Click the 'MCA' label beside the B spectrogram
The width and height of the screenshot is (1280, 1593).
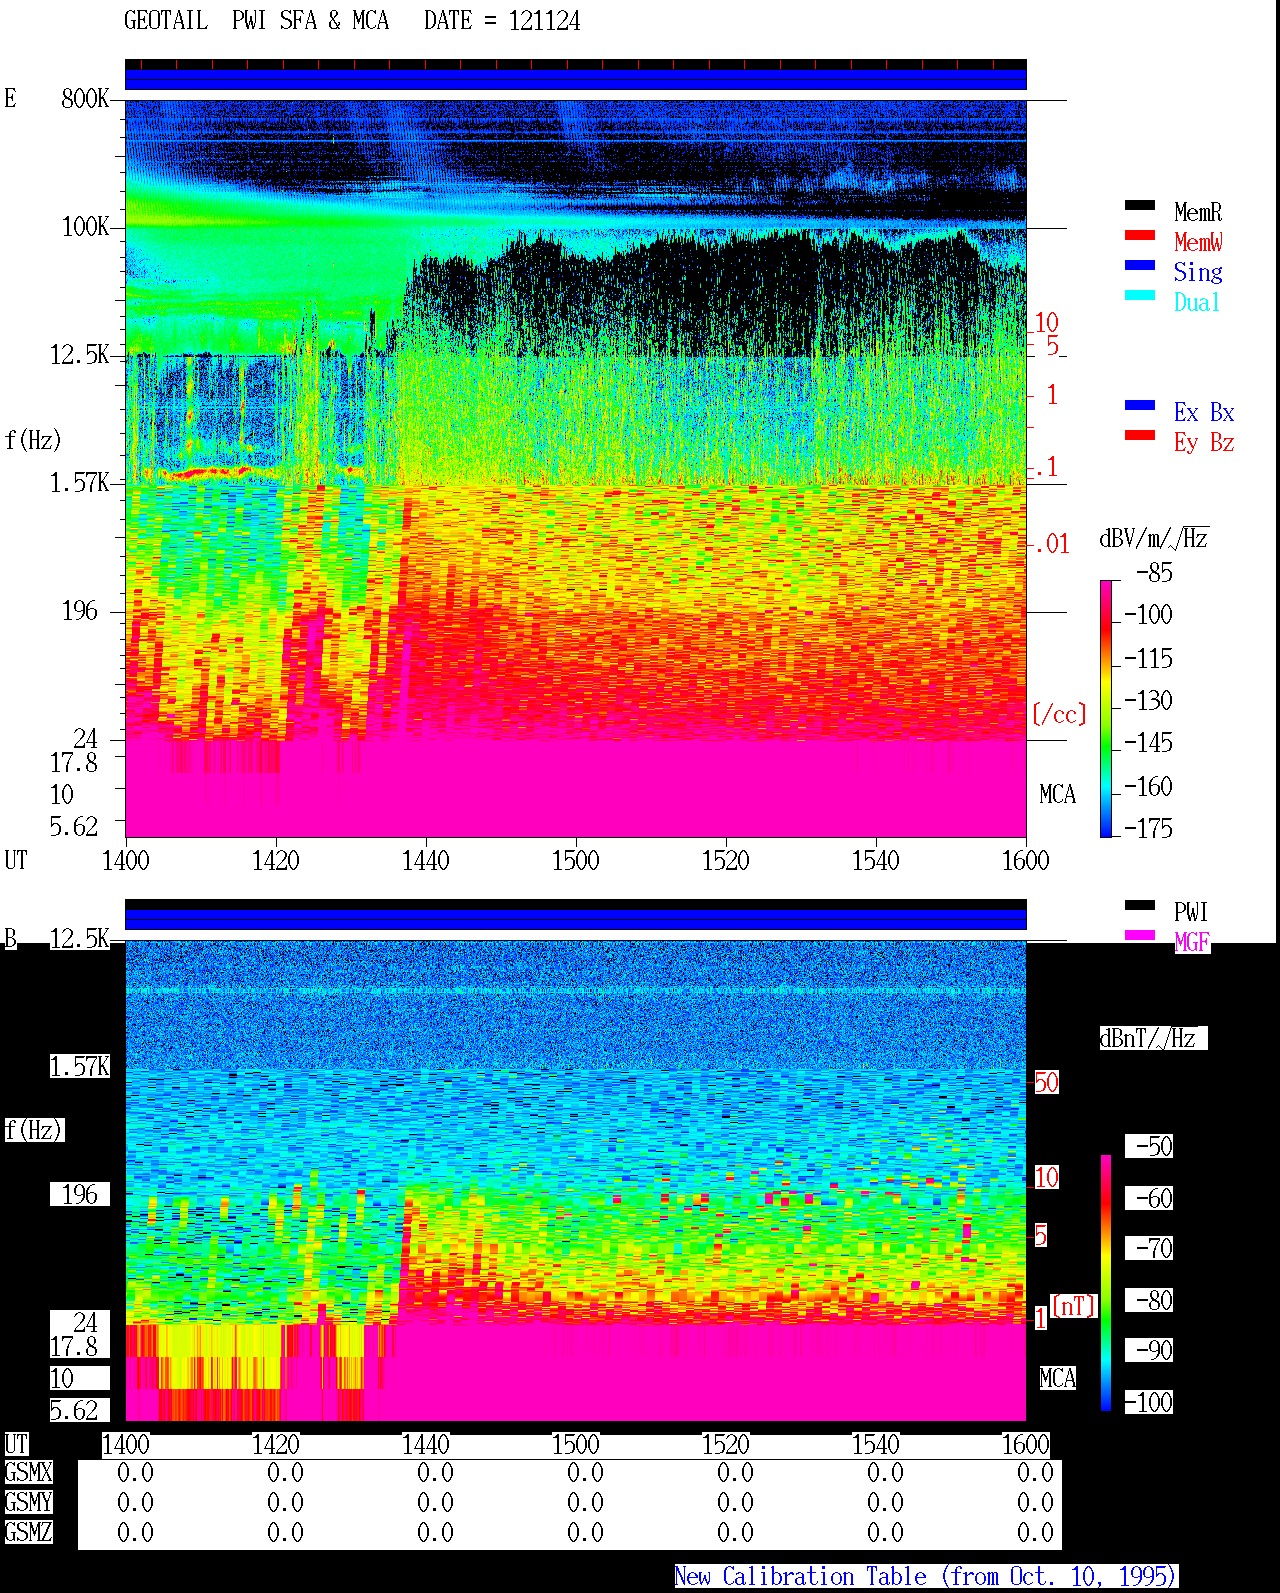[x=1057, y=1378]
